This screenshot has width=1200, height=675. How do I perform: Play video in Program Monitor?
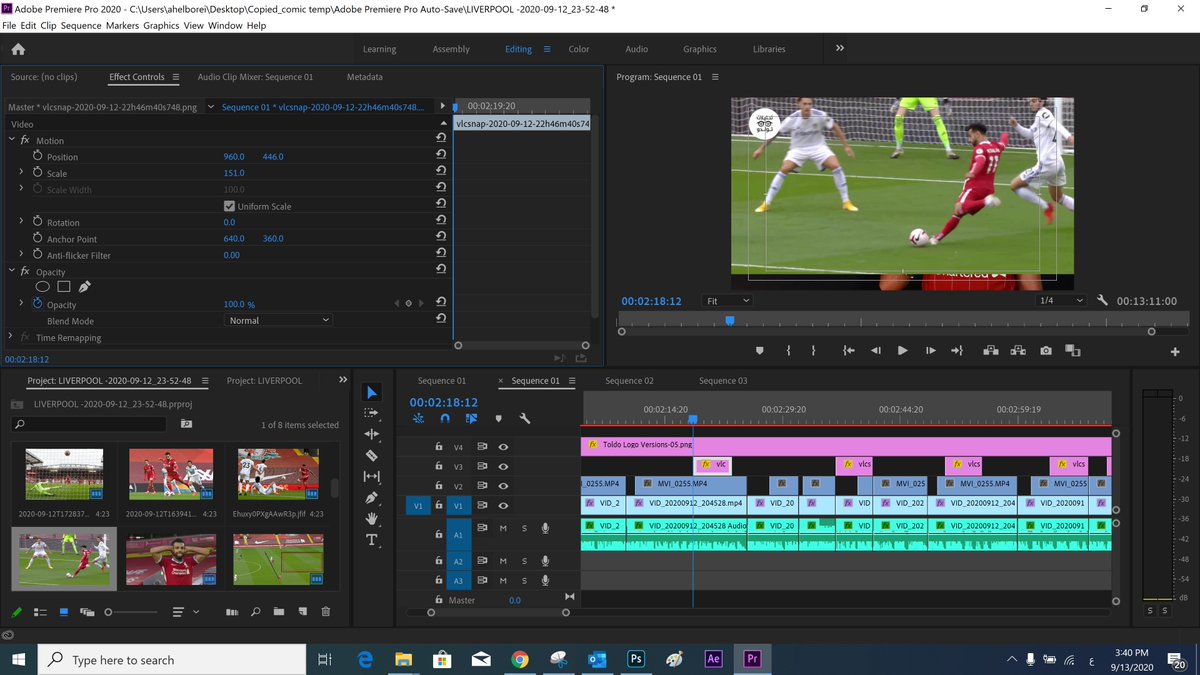pos(902,351)
